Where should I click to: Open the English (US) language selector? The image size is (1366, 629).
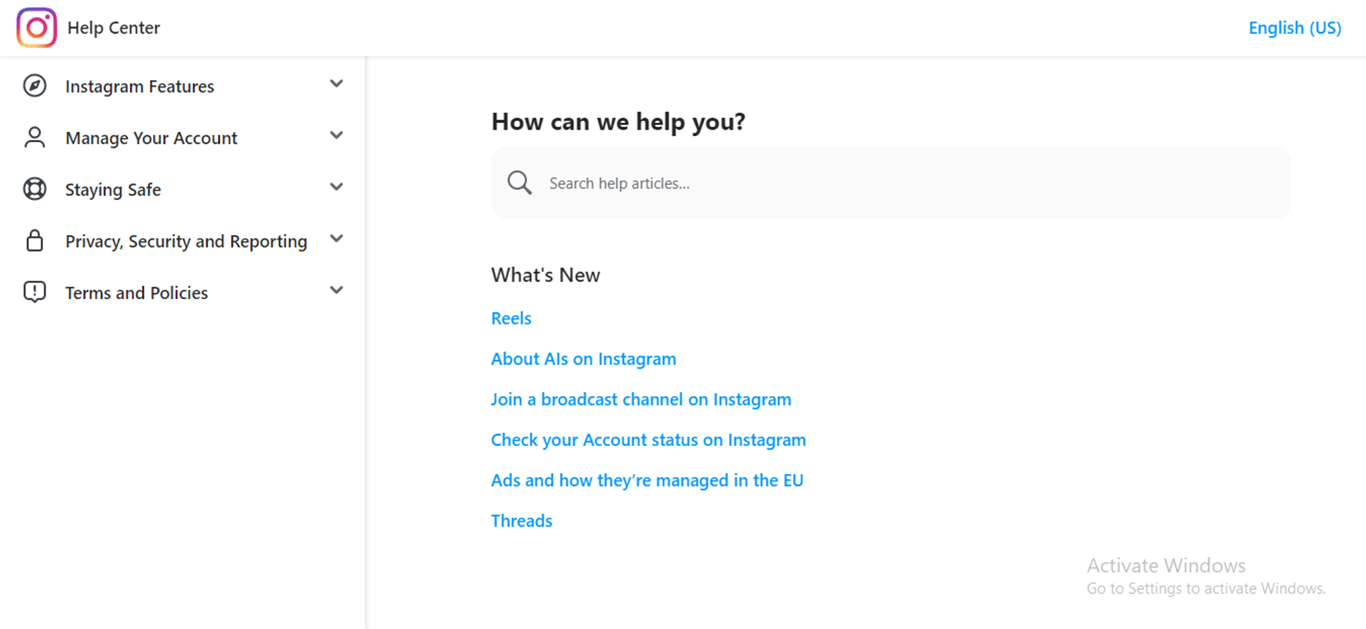[1294, 28]
